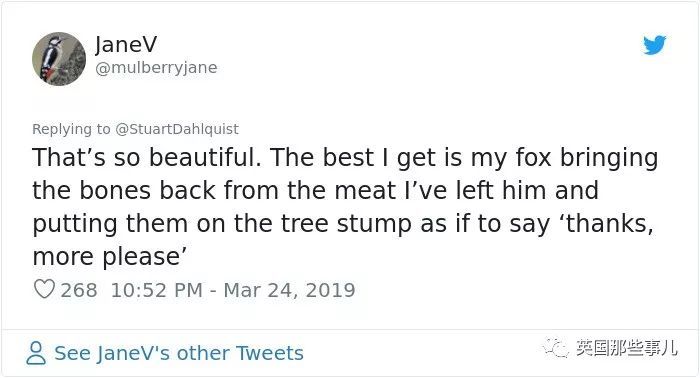Visit the @mulberryjane handle
The image size is (700, 378).
(156, 68)
